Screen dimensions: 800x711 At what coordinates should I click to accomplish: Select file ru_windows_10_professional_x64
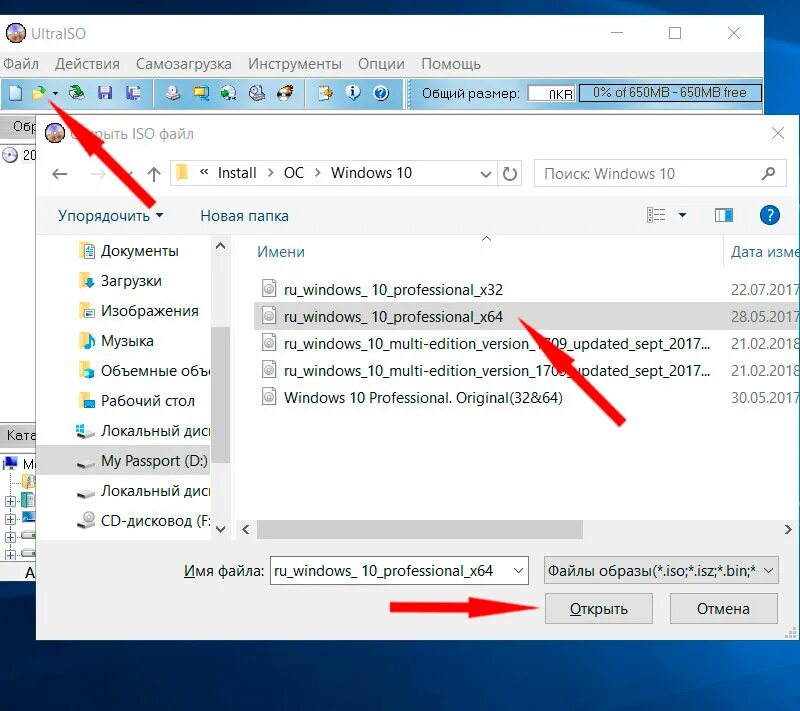(x=527, y=317)
